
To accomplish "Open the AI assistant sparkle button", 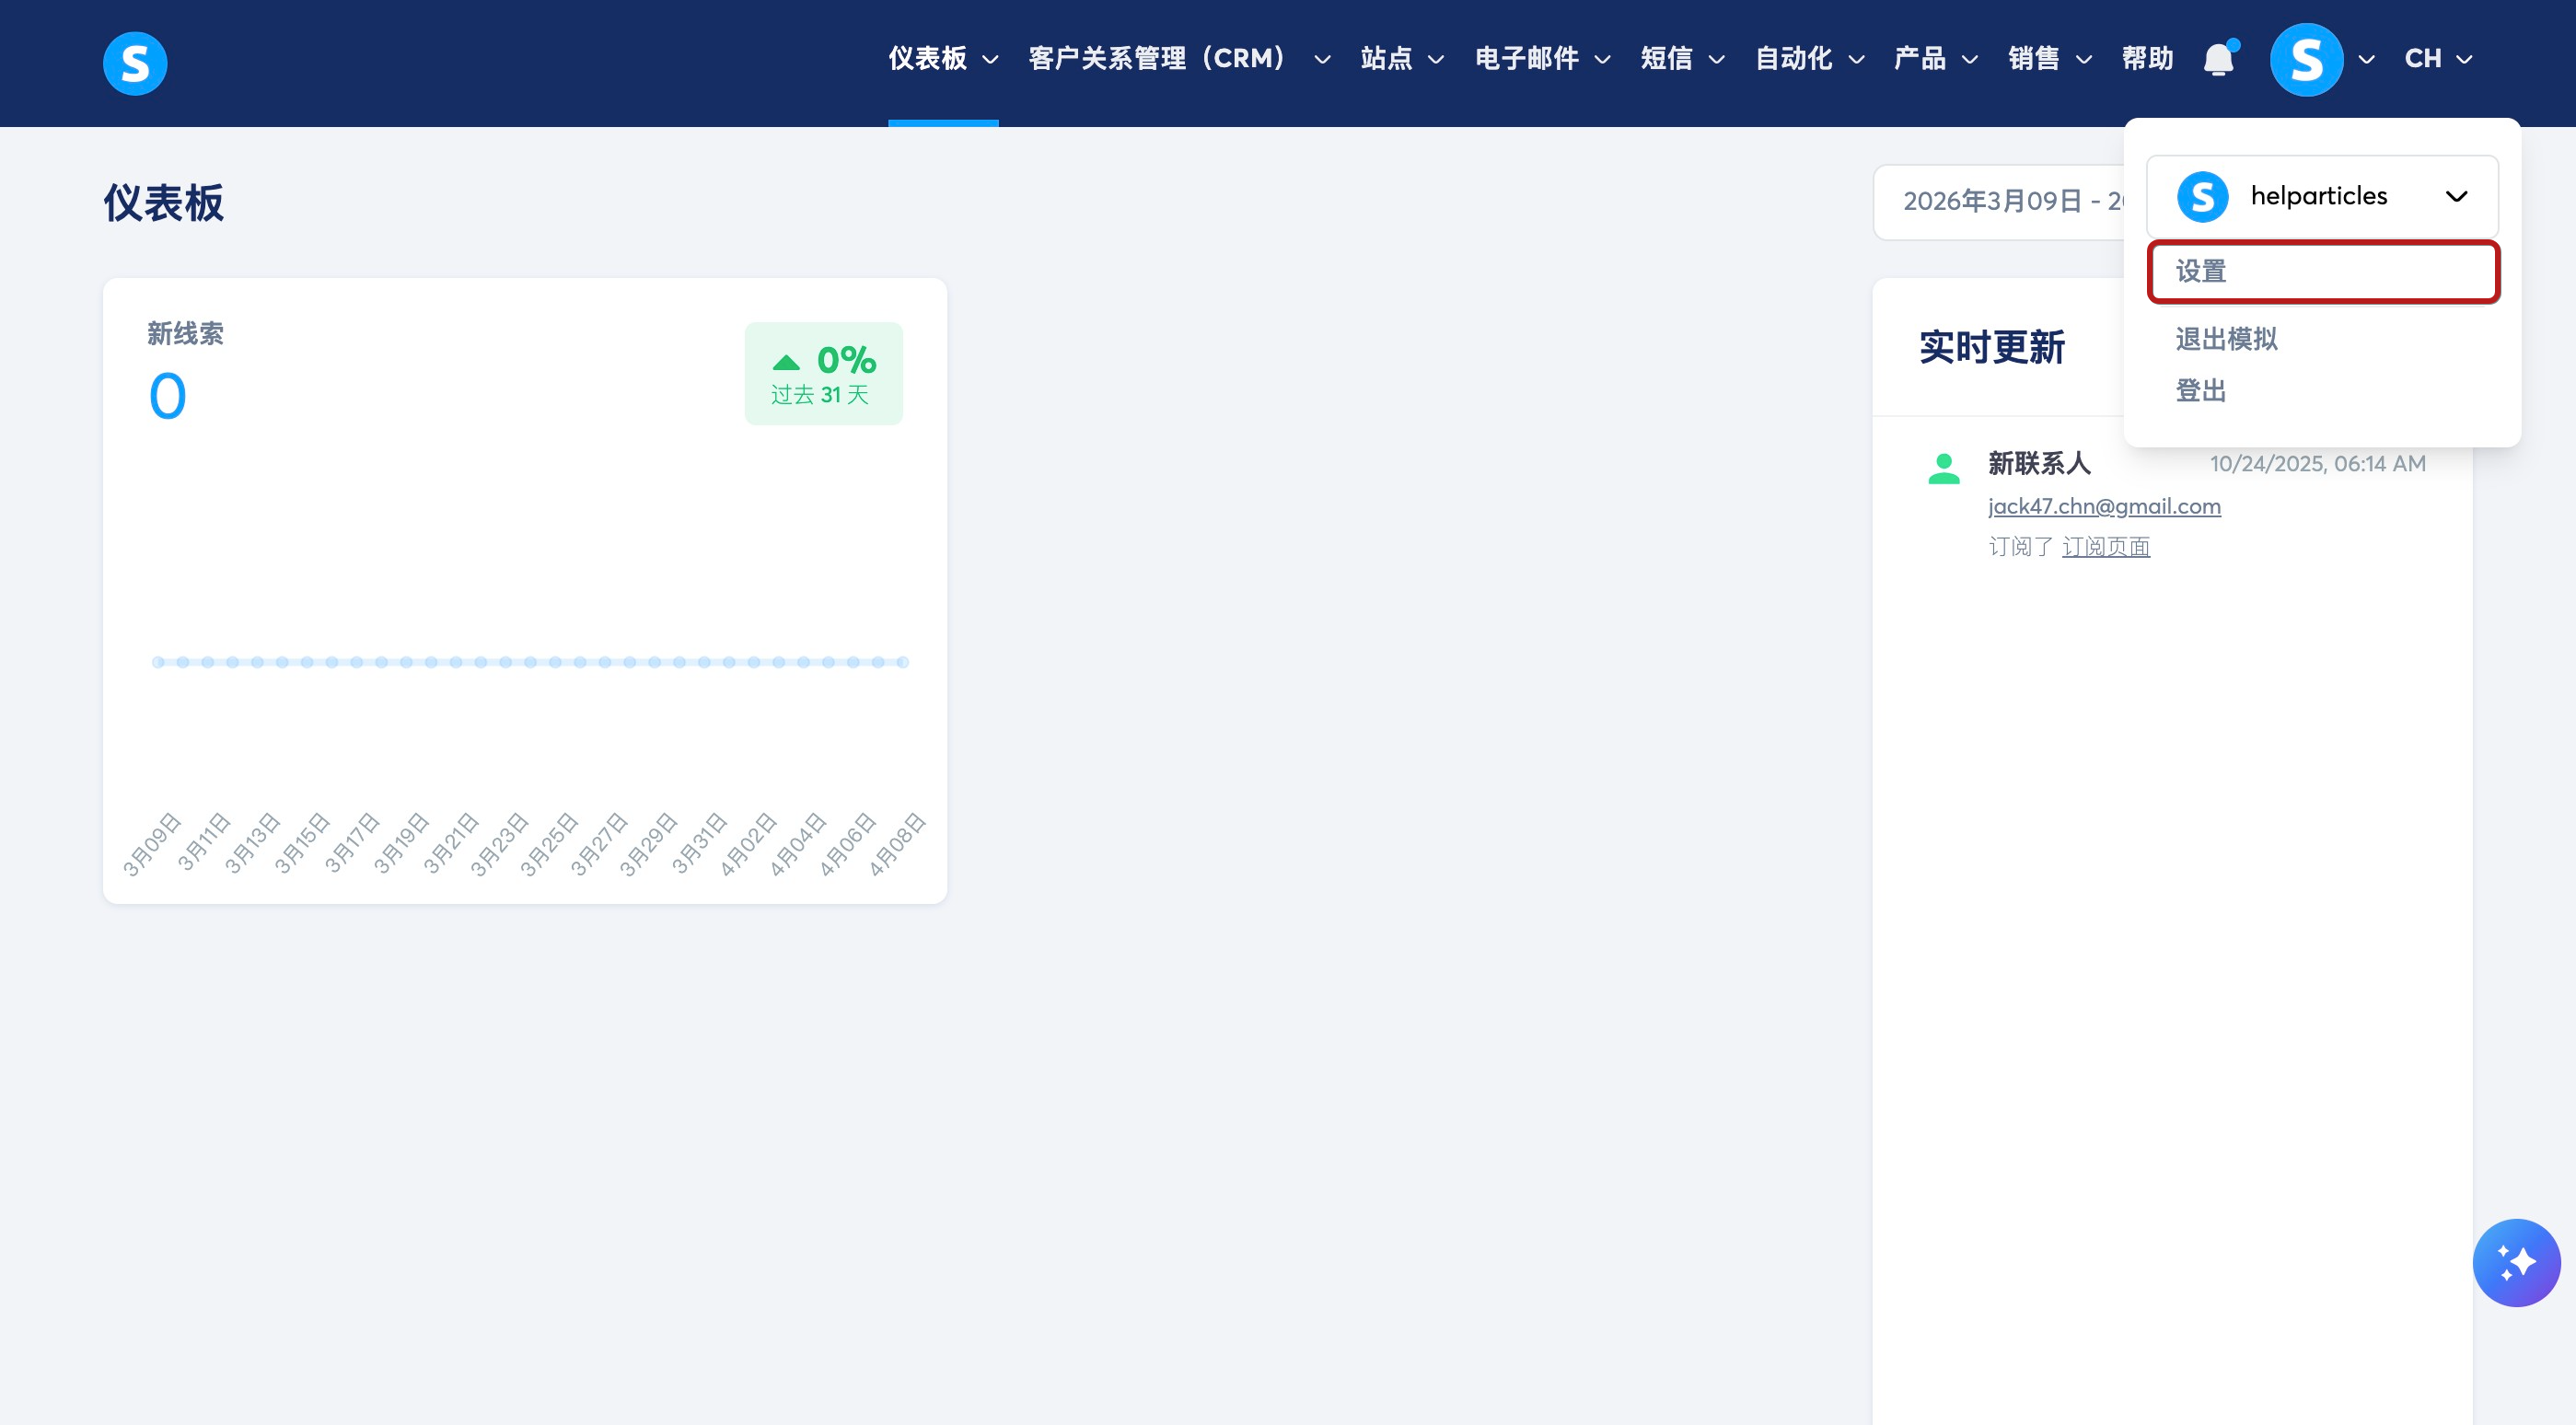I will (2515, 1262).
